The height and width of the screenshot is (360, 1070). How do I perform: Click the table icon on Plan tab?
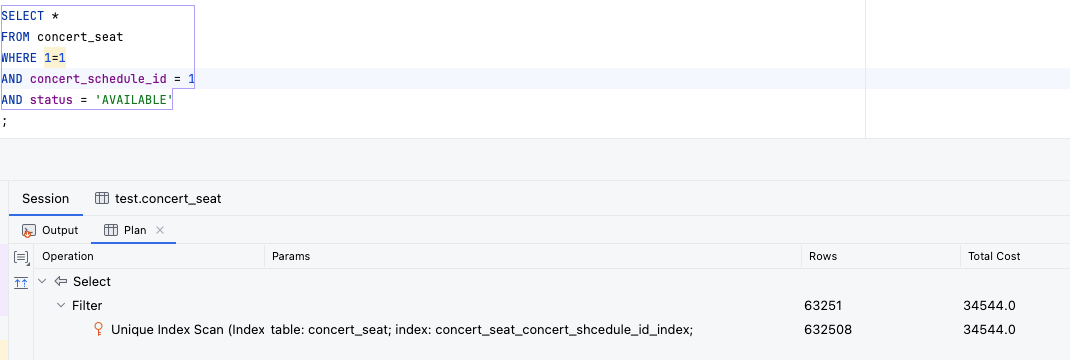111,230
